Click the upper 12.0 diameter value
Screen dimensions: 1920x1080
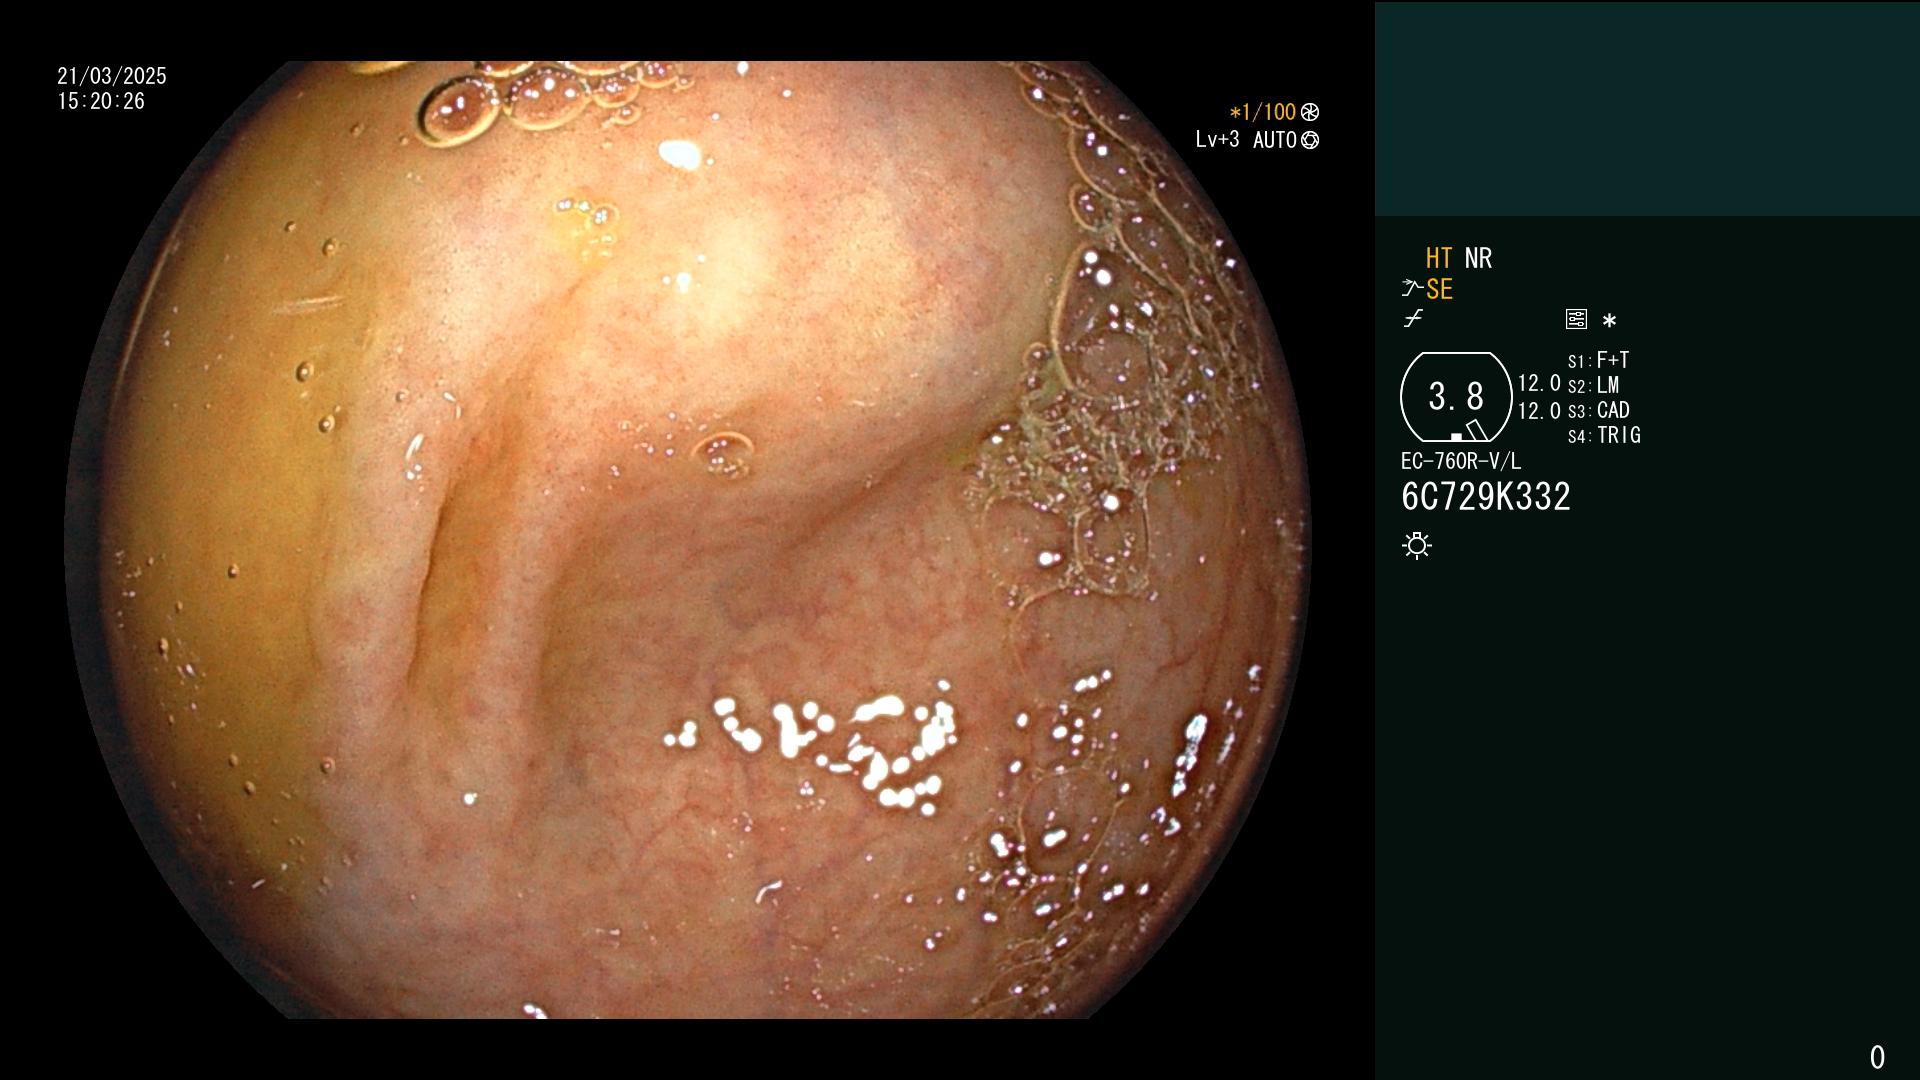coord(1539,383)
